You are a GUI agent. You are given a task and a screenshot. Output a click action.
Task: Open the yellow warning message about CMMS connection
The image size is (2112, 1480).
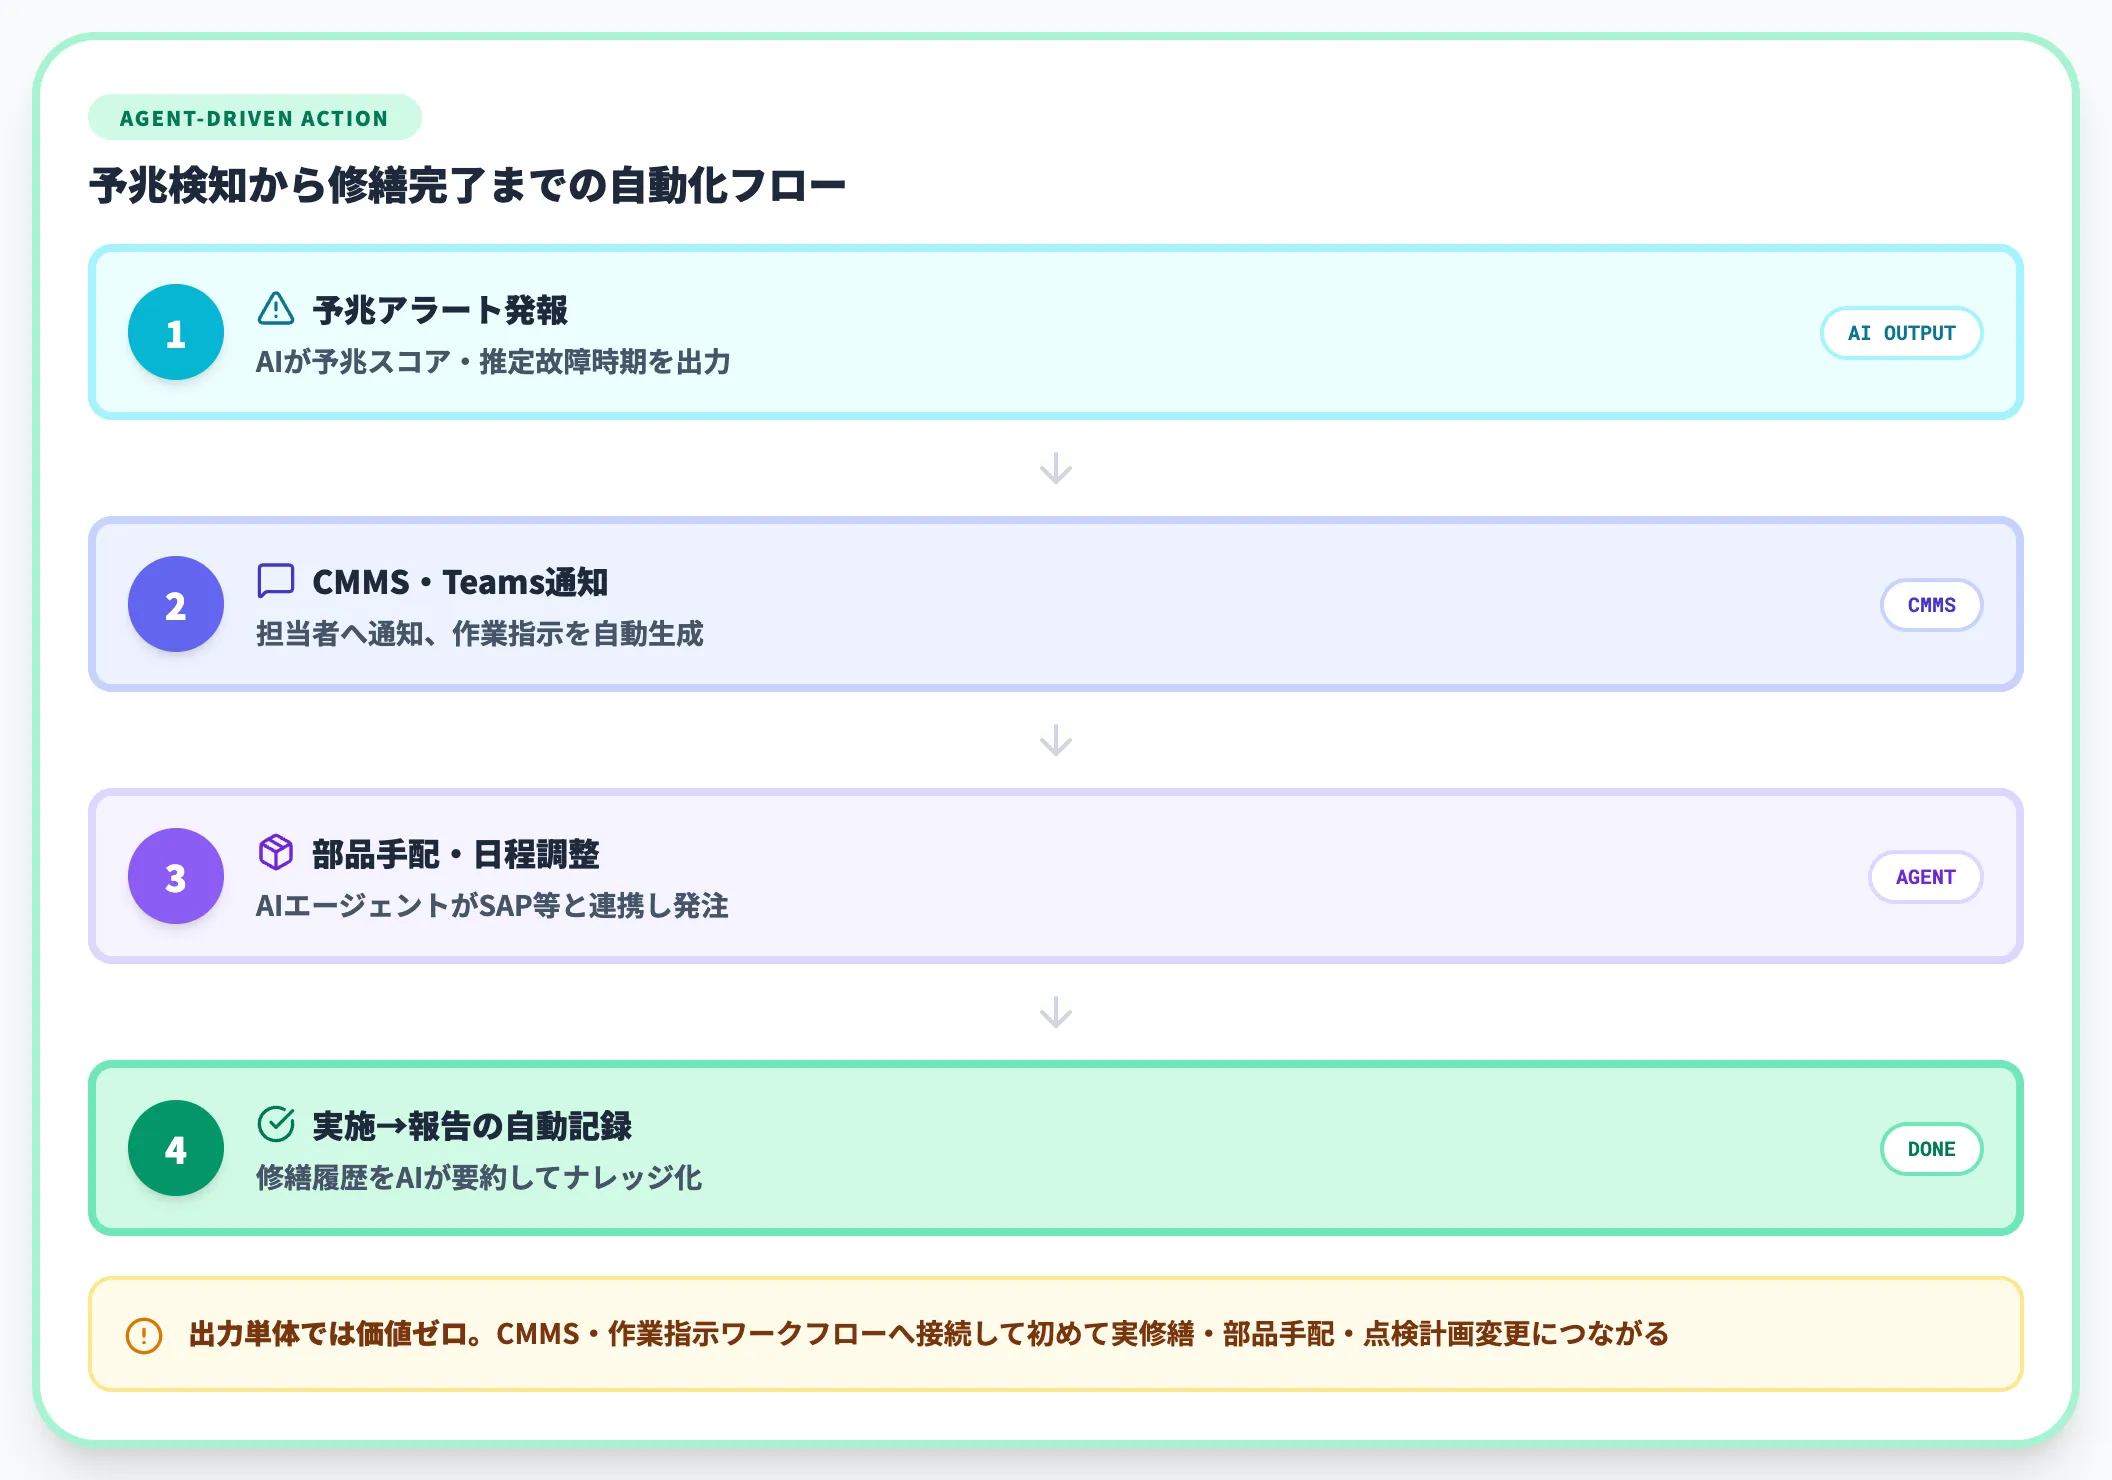928,1334
